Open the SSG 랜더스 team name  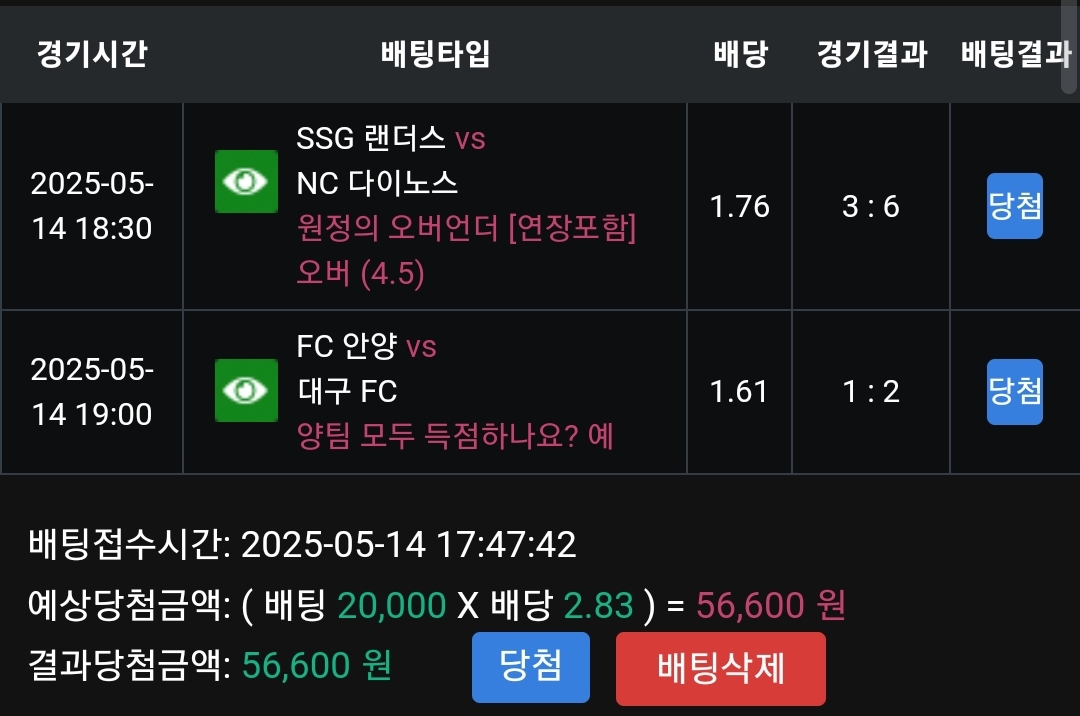tap(370, 138)
